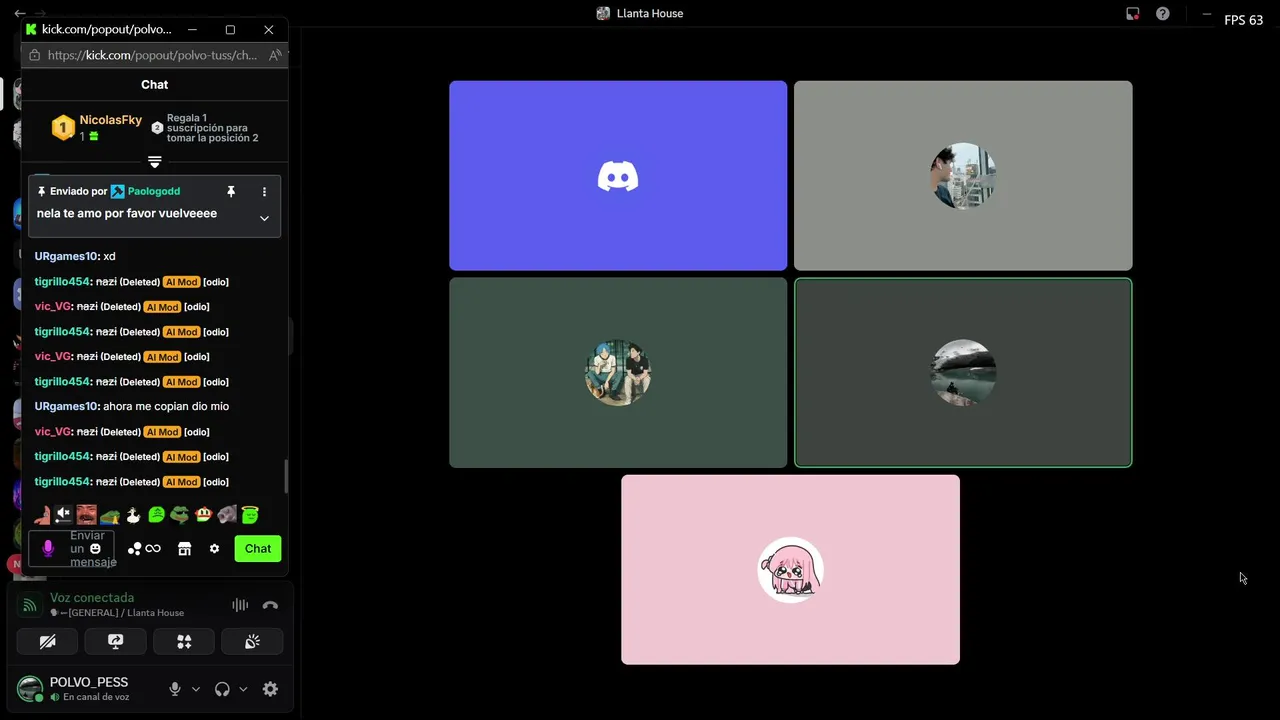Select the green-outlined speaking user tile
This screenshot has width=1280, height=720.
963,372
